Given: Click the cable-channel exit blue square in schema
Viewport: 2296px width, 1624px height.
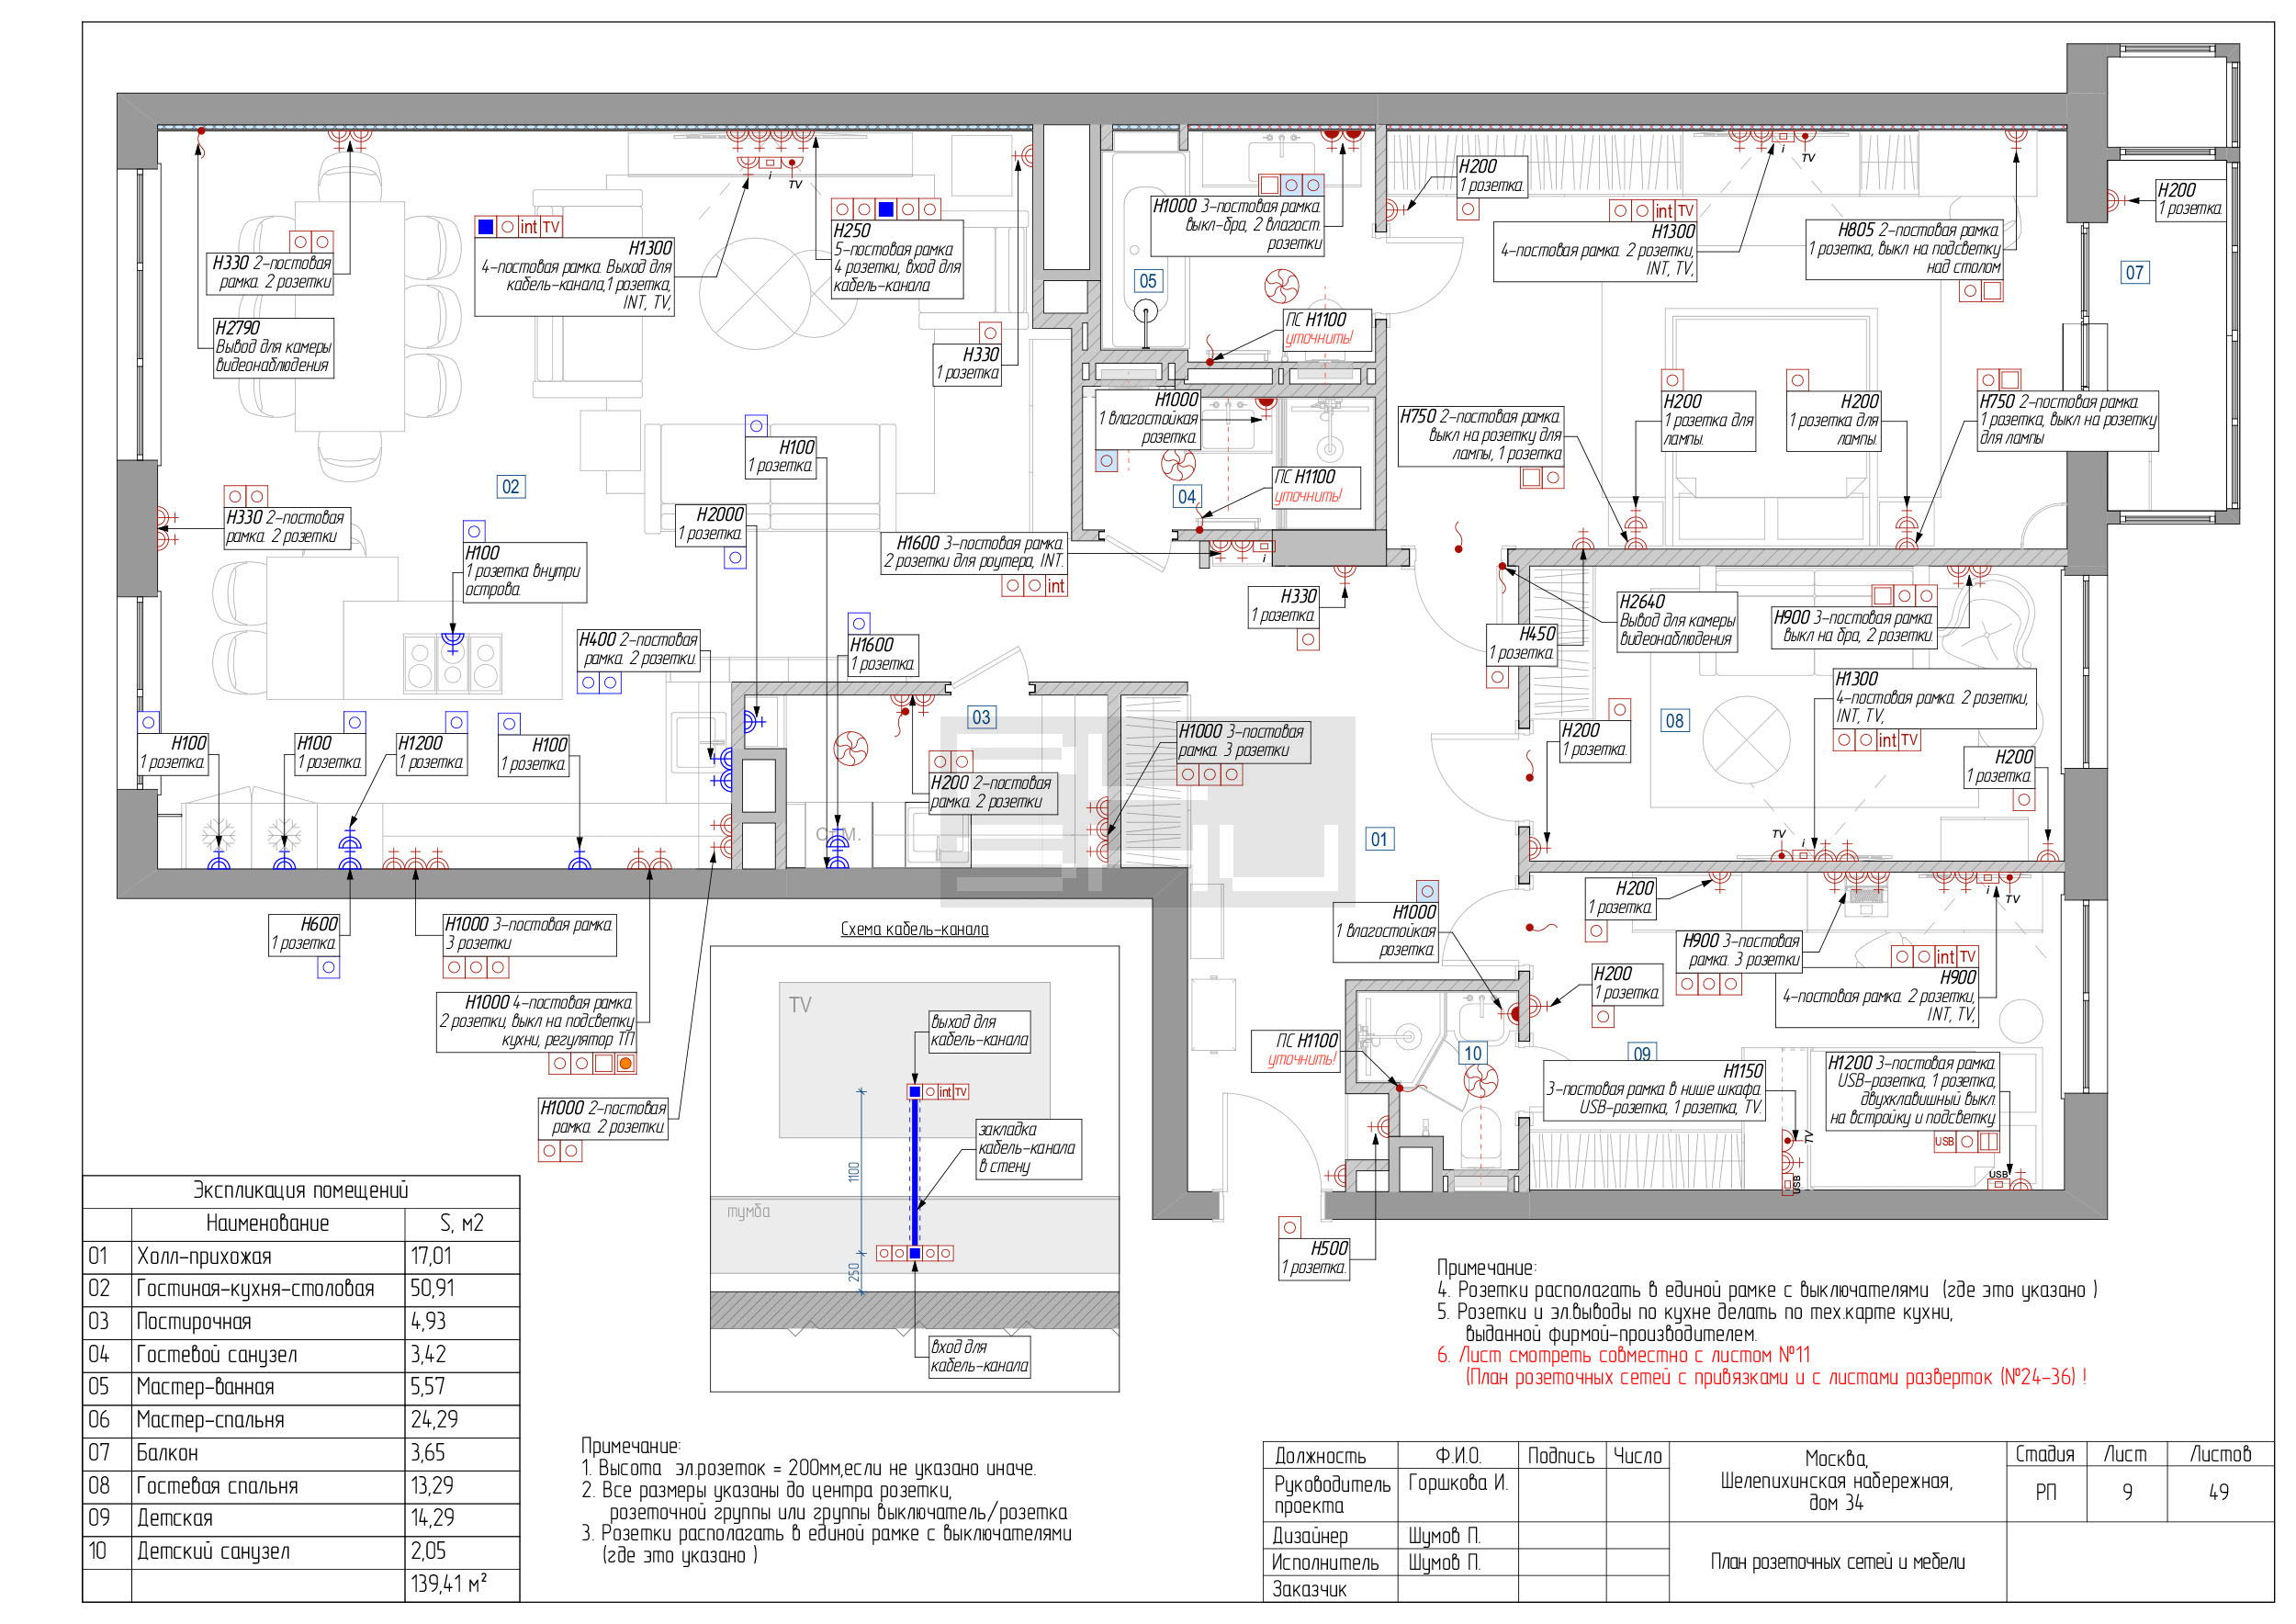Looking at the screenshot, I should [x=914, y=1091].
